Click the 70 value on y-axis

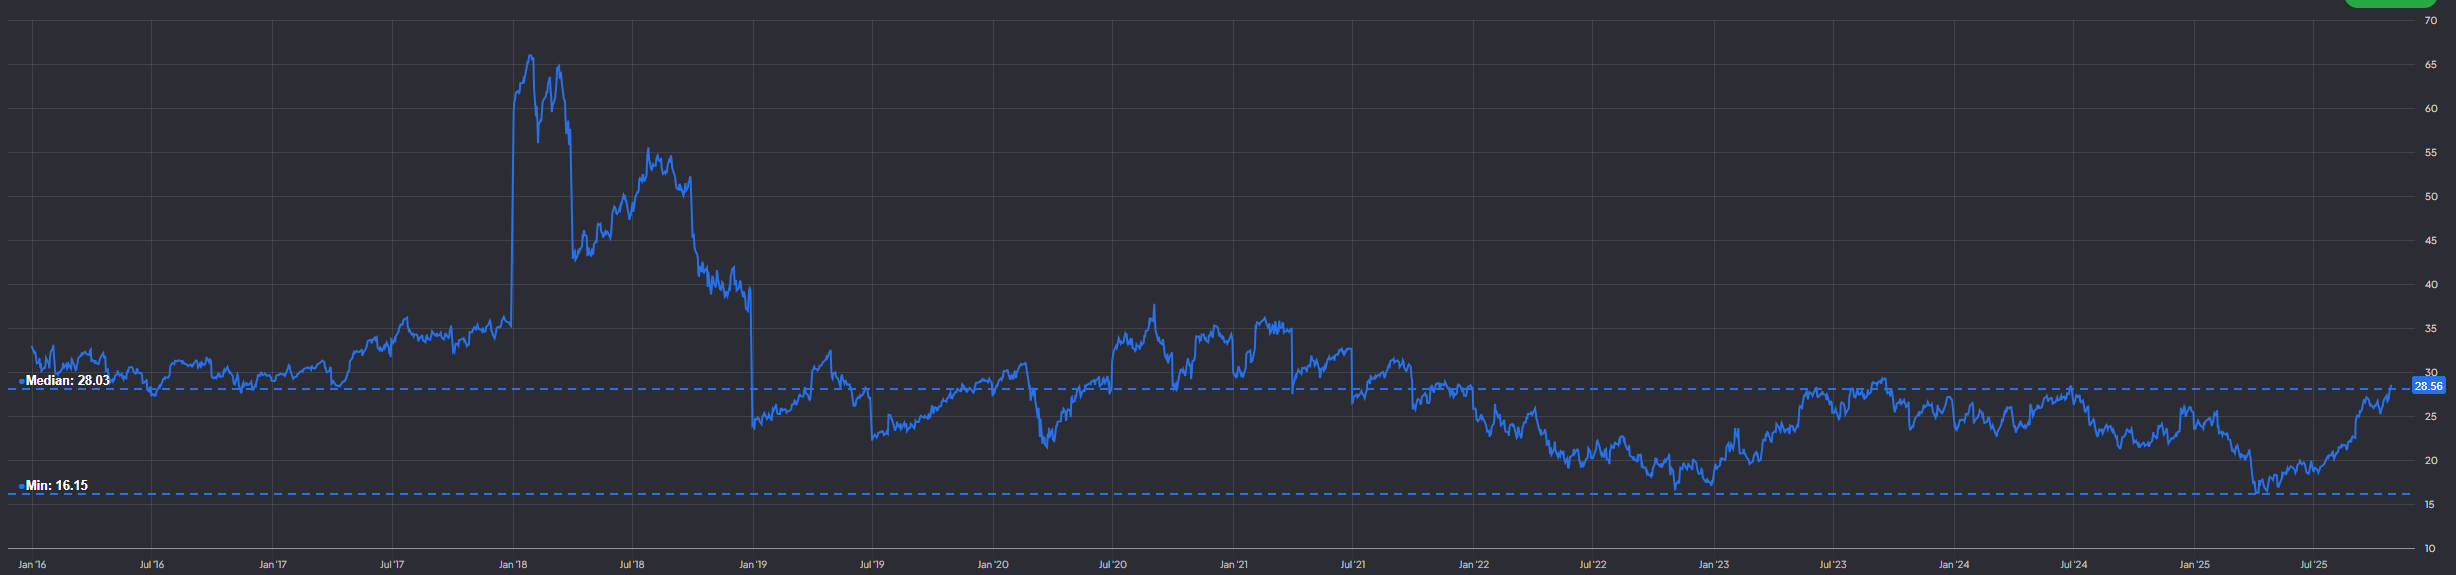(x=2430, y=21)
